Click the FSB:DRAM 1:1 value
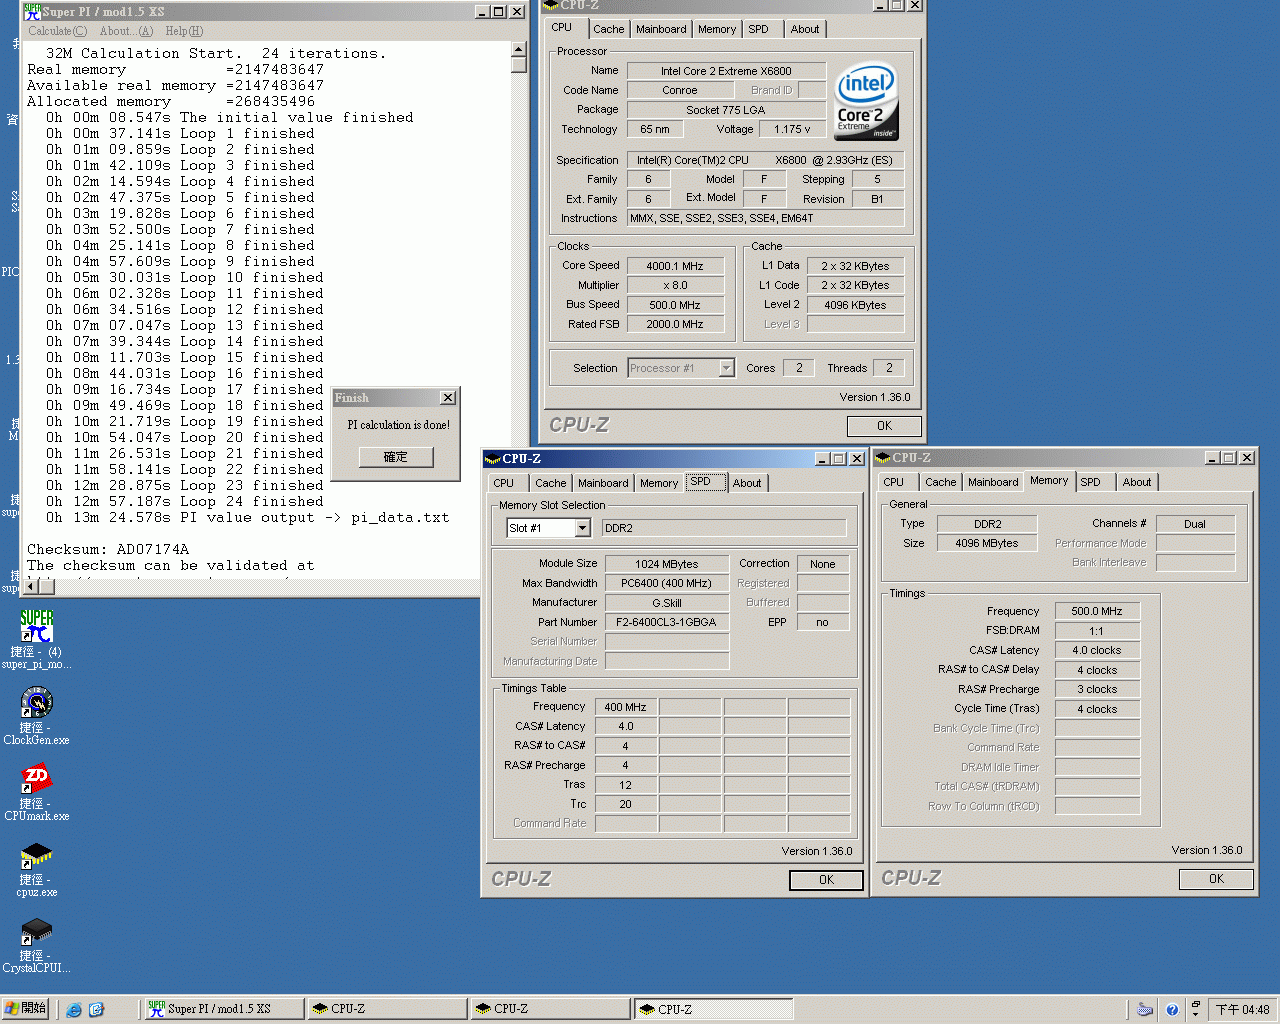 pos(1097,631)
